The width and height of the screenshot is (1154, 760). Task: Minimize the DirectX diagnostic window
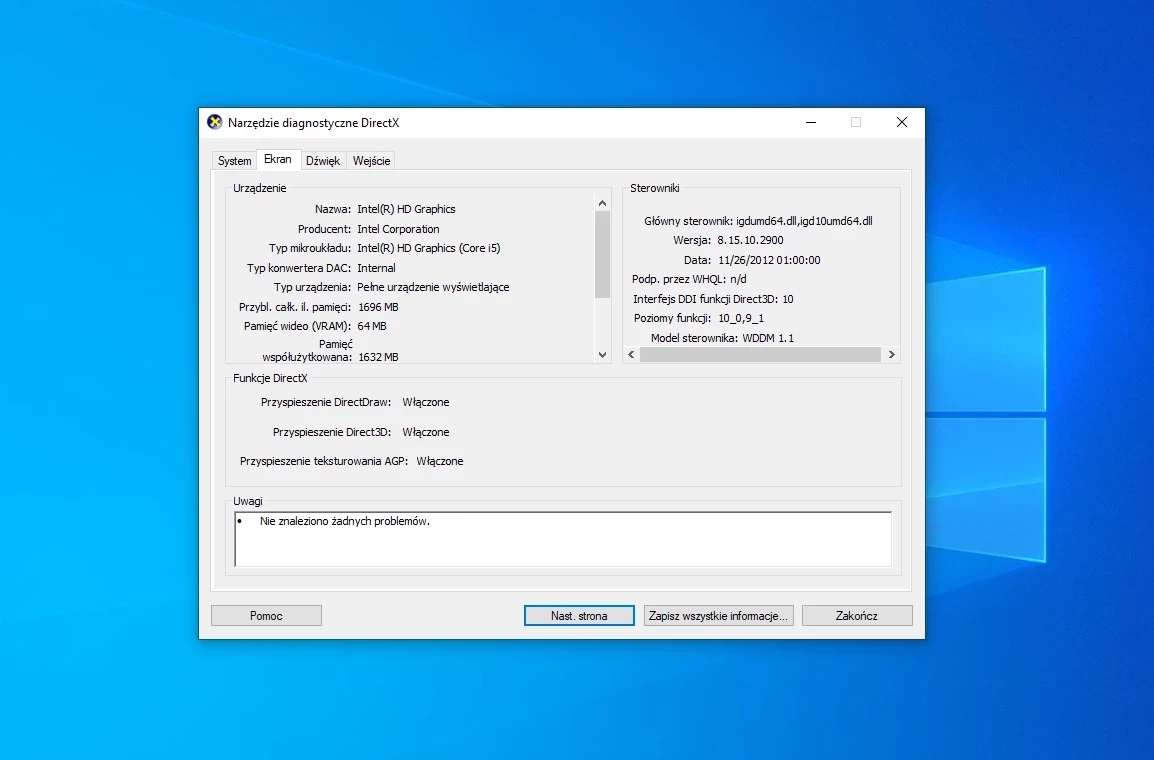[x=811, y=122]
